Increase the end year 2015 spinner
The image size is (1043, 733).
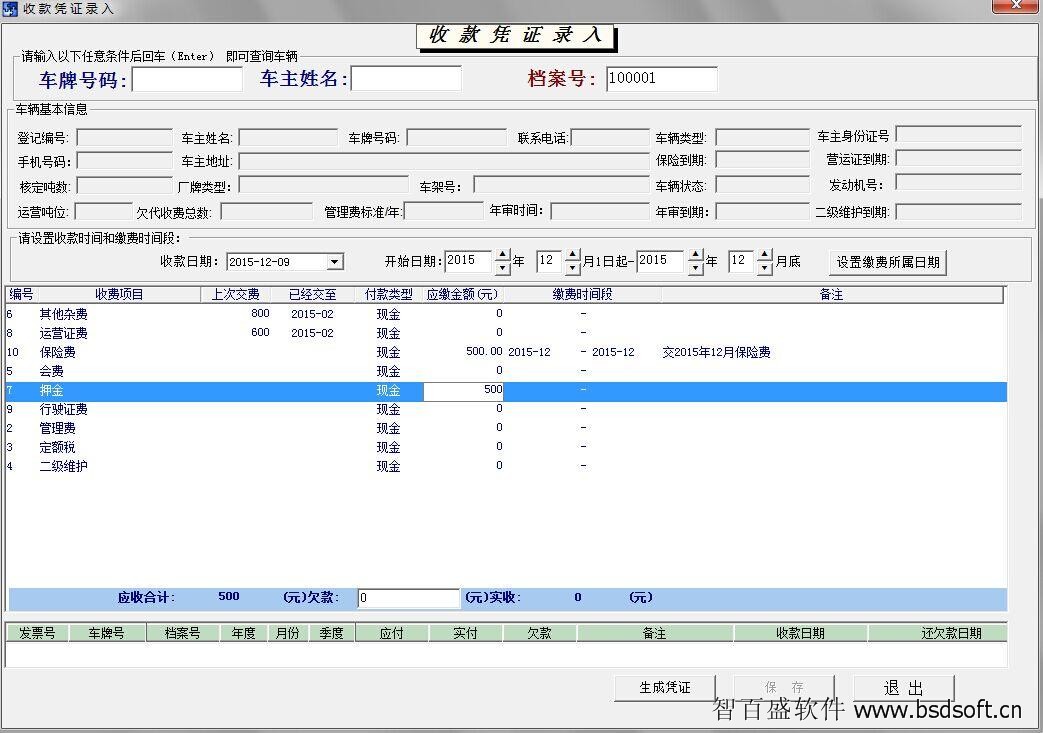point(695,255)
